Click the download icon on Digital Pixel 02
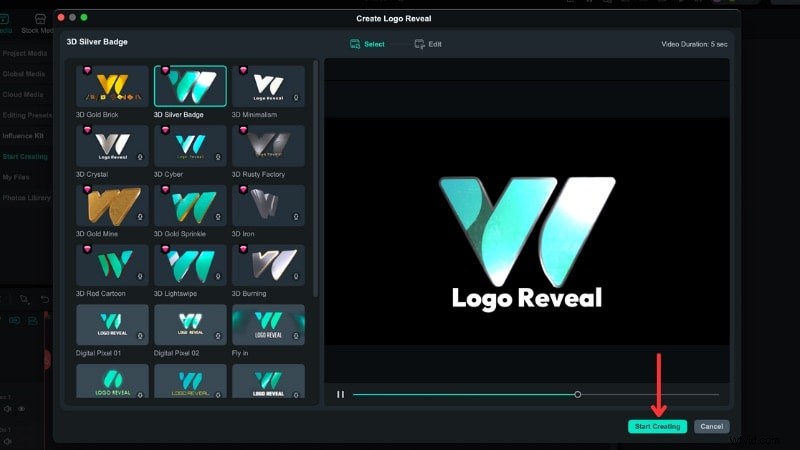800x450 pixels. [218, 336]
